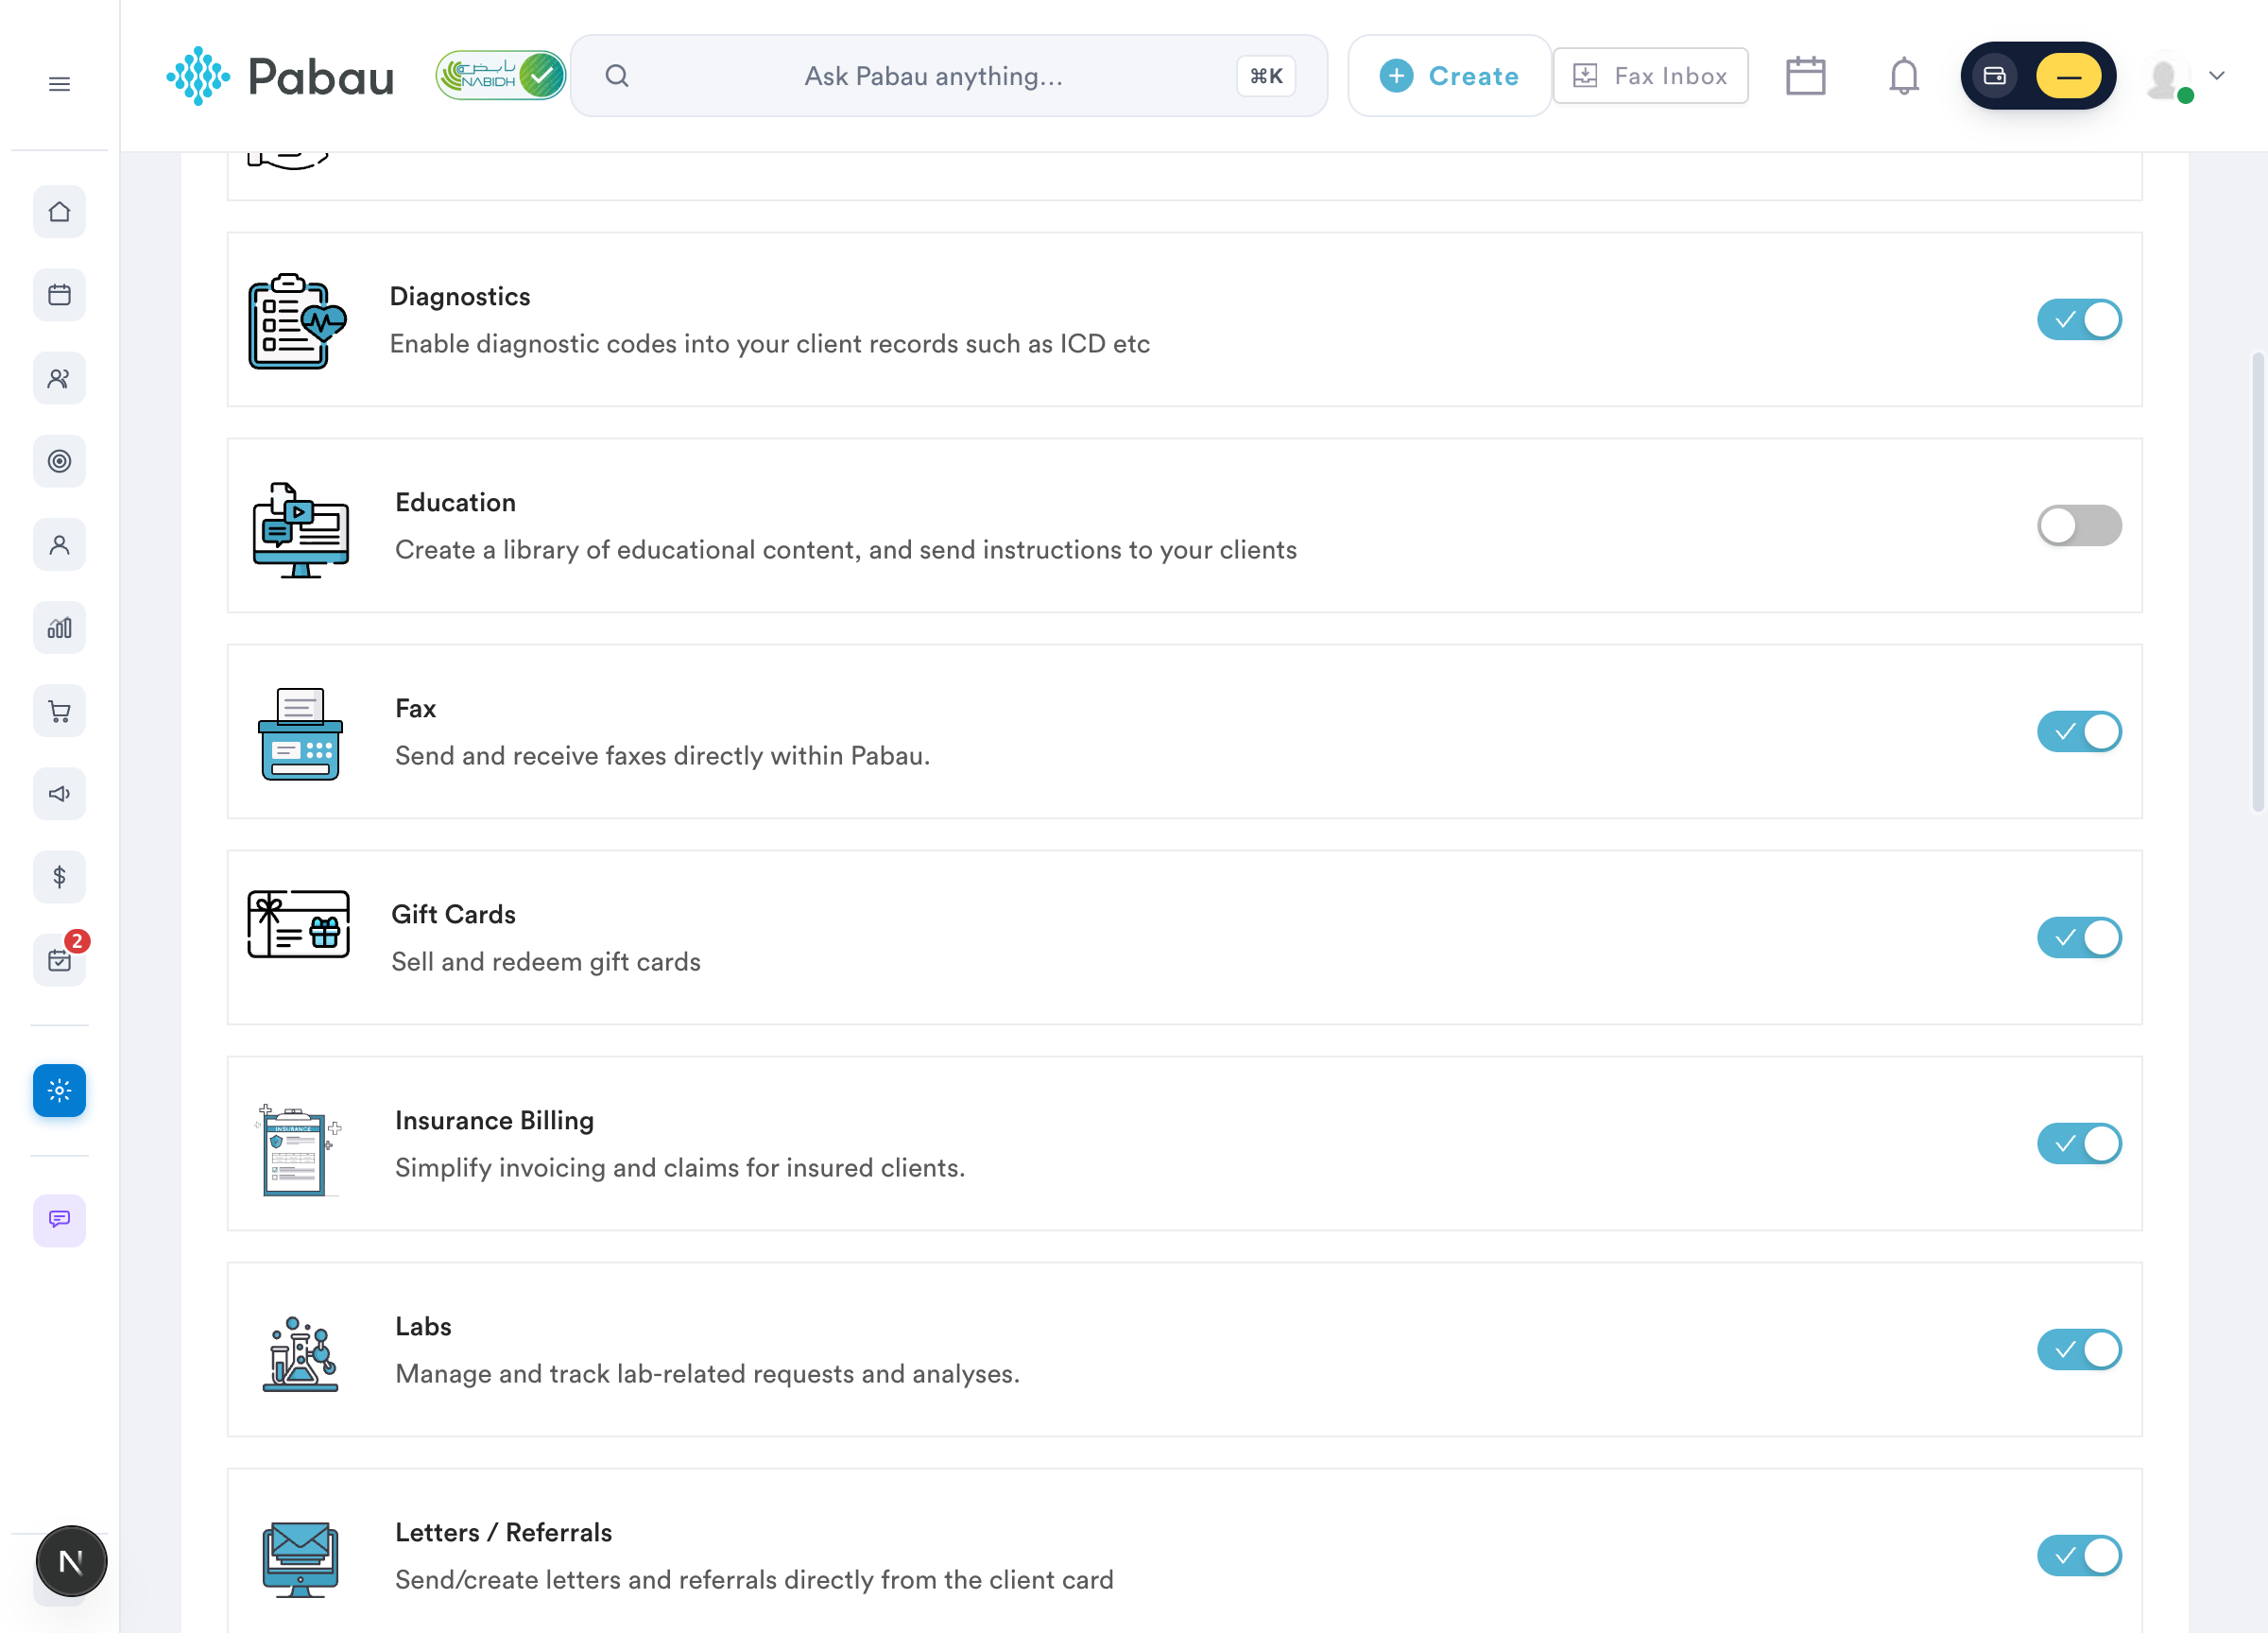Click the Pabau logo
Image resolution: width=2268 pixels, height=1633 pixels.
pos(280,76)
